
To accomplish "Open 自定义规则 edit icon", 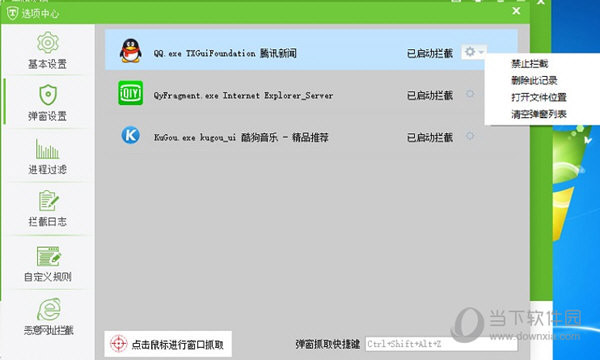I will tap(49, 256).
